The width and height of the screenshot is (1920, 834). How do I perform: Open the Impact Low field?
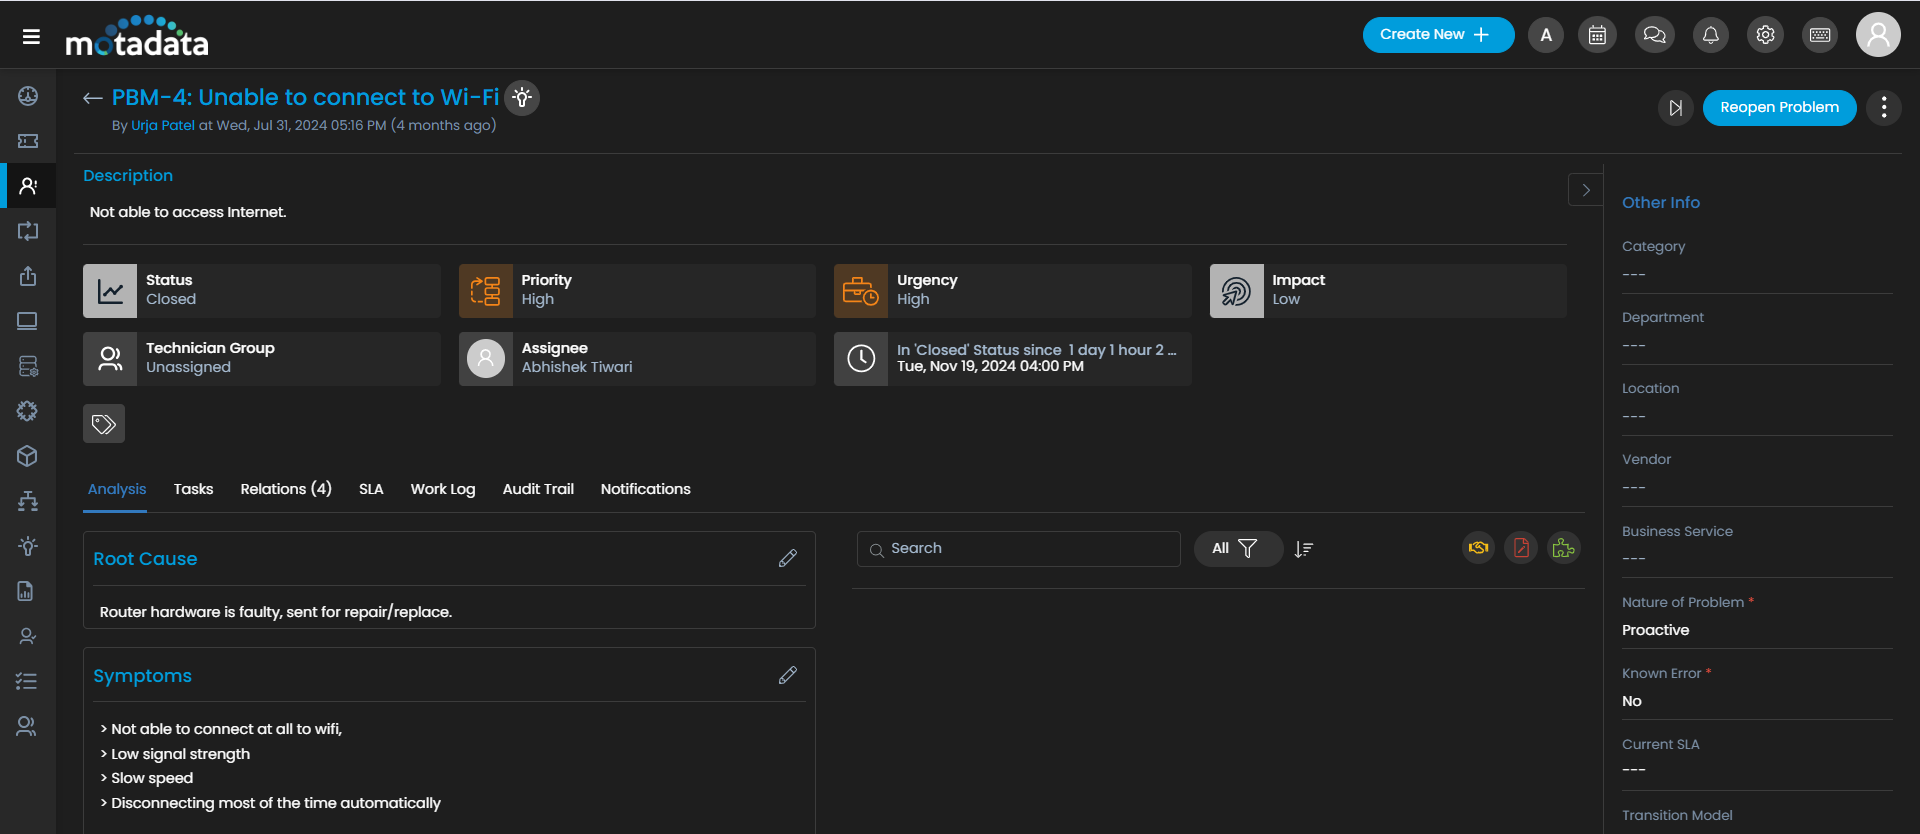(x=1388, y=291)
